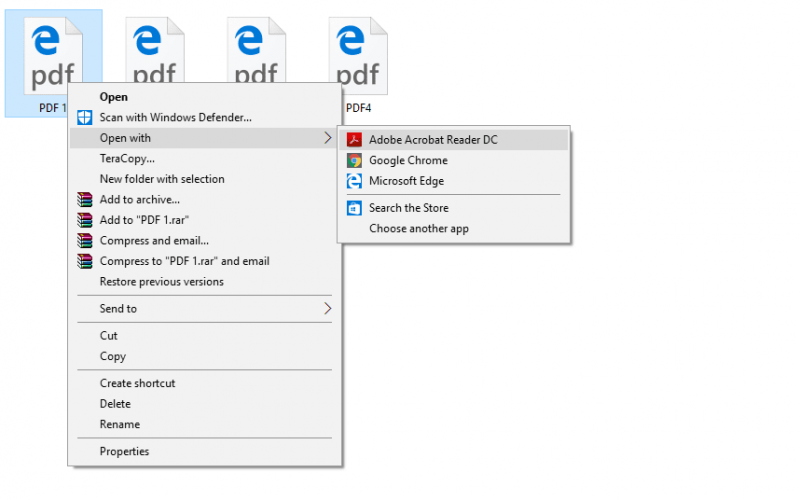Image resolution: width=800 pixels, height=500 pixels.
Task: Click the PDF4 file name label
Action: (359, 108)
